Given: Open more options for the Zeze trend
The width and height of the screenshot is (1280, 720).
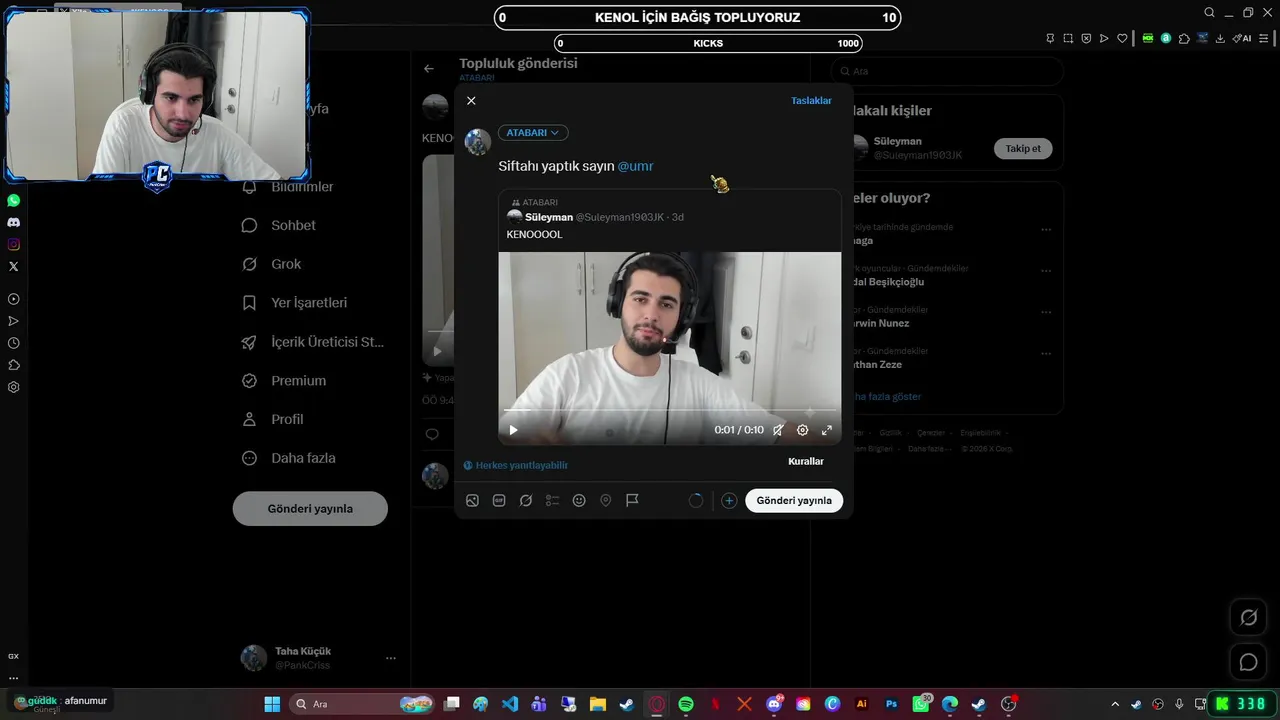Looking at the screenshot, I should point(1046,354).
